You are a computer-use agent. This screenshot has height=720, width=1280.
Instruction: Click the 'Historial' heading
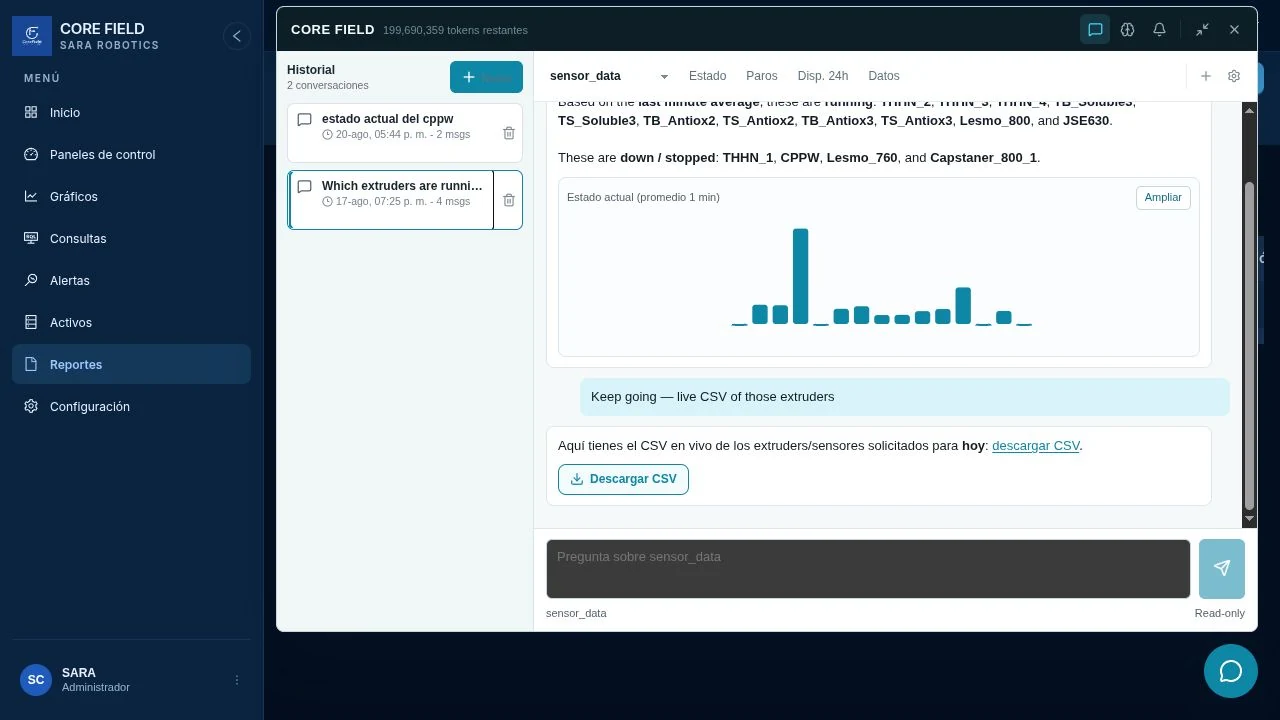[x=311, y=70]
